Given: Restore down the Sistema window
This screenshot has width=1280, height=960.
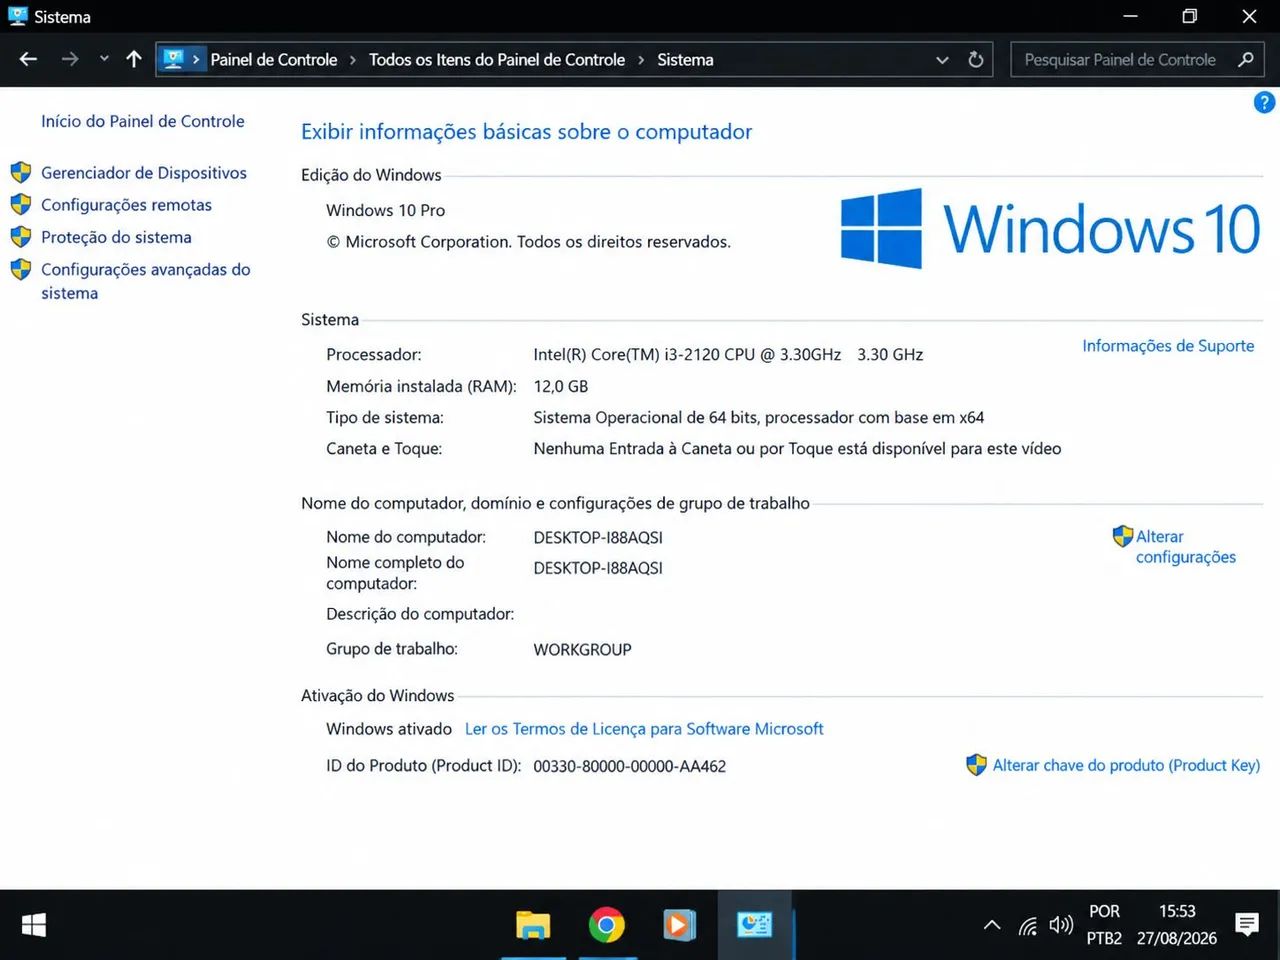Looking at the screenshot, I should (1189, 16).
